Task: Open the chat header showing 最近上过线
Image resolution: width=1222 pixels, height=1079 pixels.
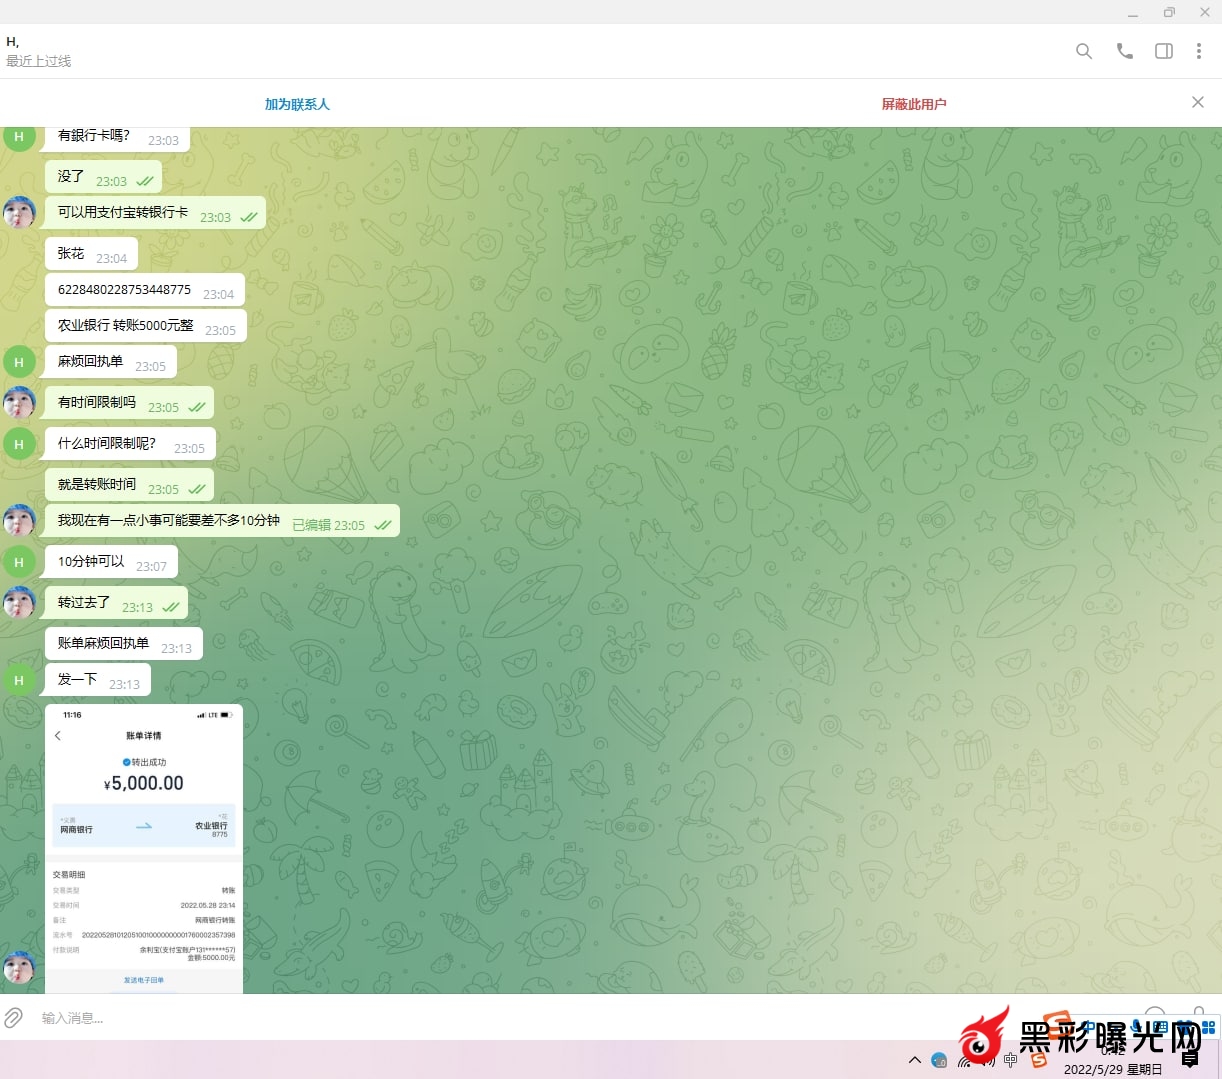Action: (40, 51)
